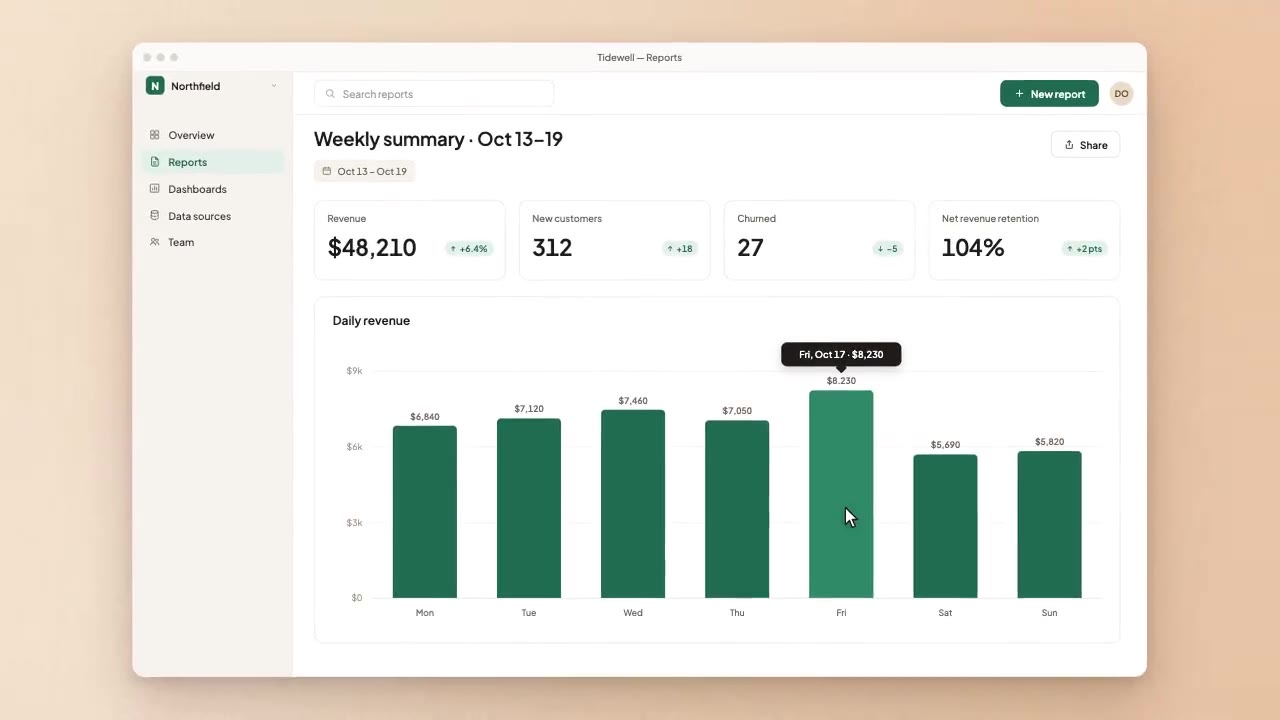Click the green Northfield N logo
The height and width of the screenshot is (720, 1280).
[155, 86]
